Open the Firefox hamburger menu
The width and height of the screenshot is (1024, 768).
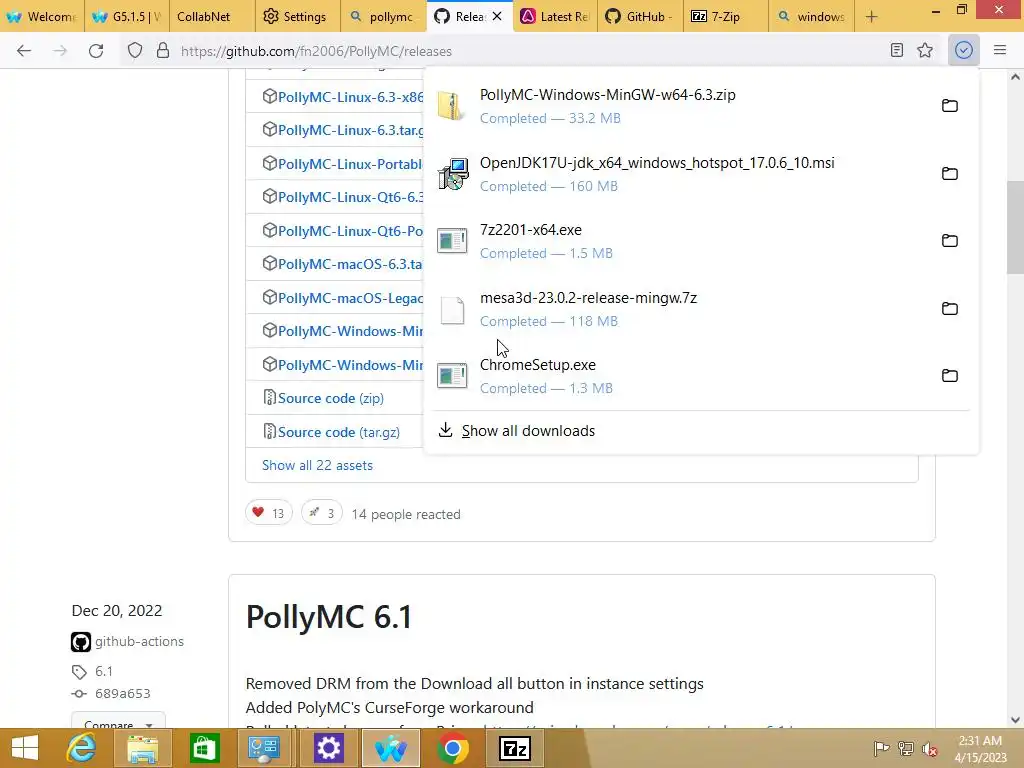tap(1000, 50)
